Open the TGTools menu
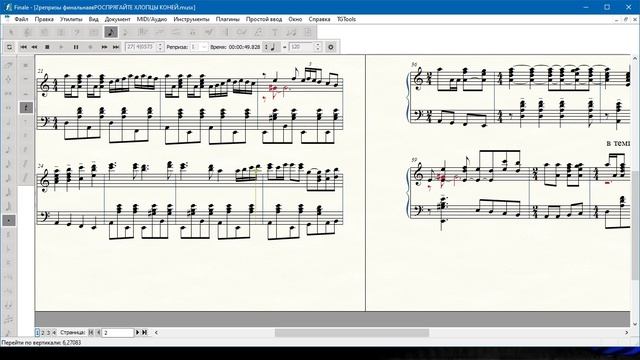The width and height of the screenshot is (640, 360). [x=346, y=19]
